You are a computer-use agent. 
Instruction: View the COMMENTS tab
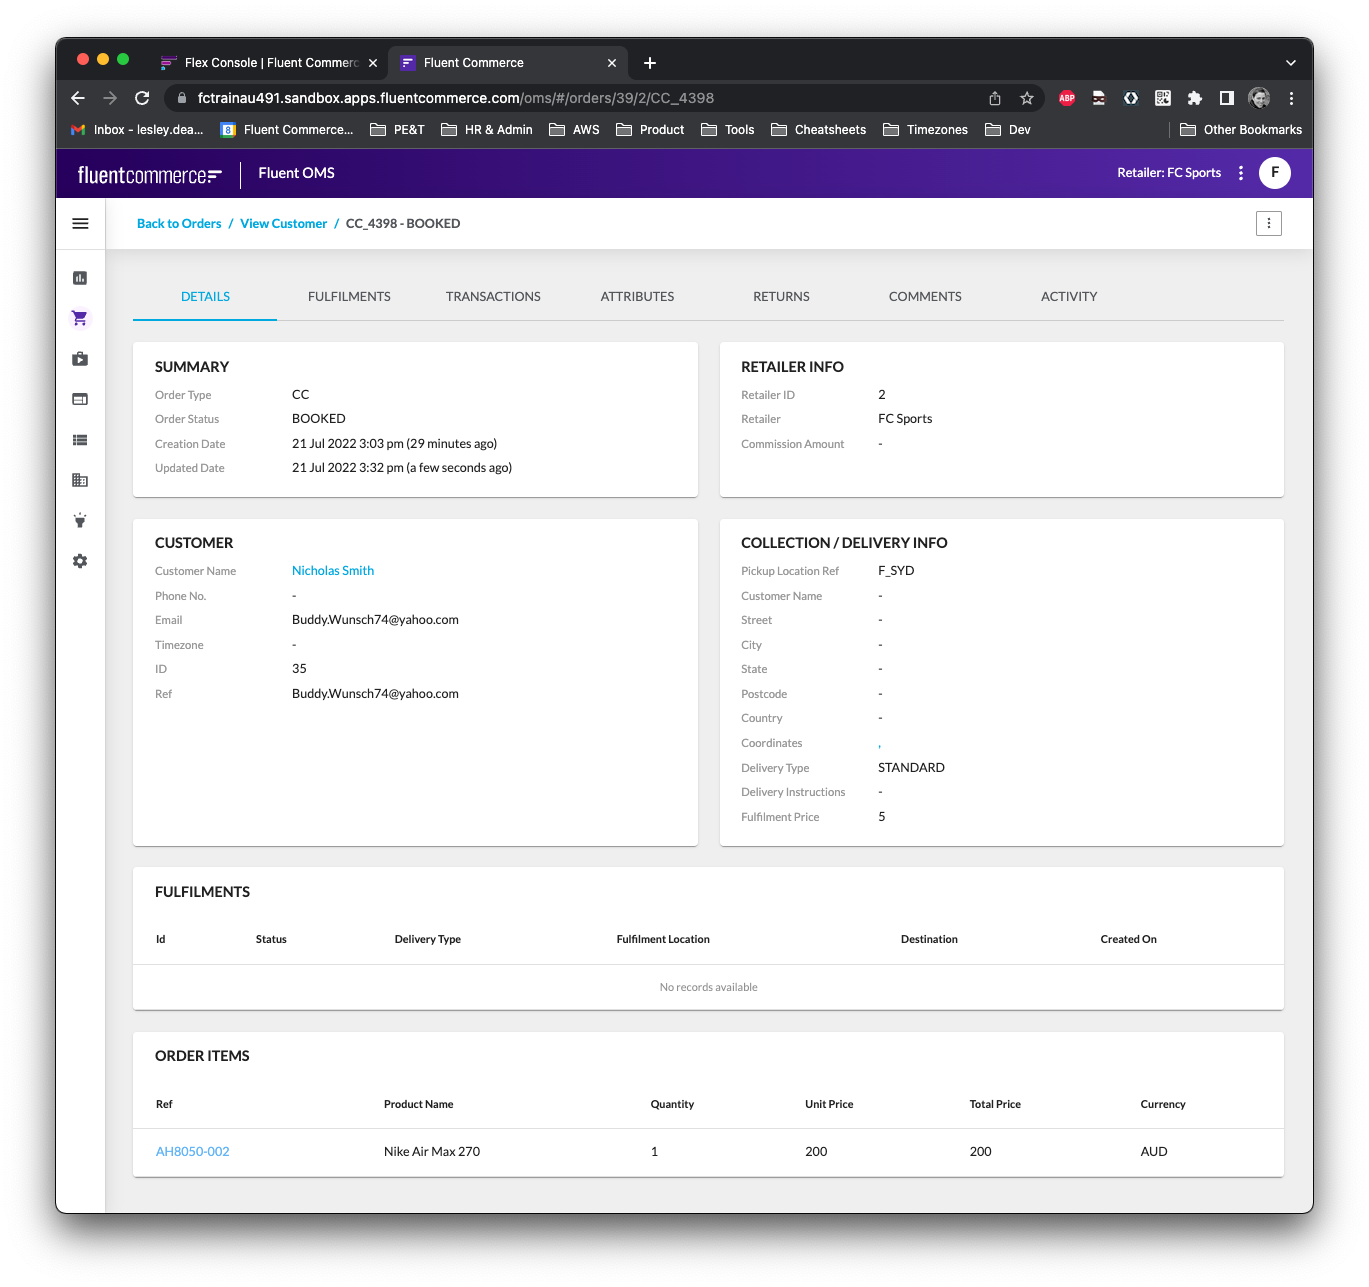coord(925,297)
